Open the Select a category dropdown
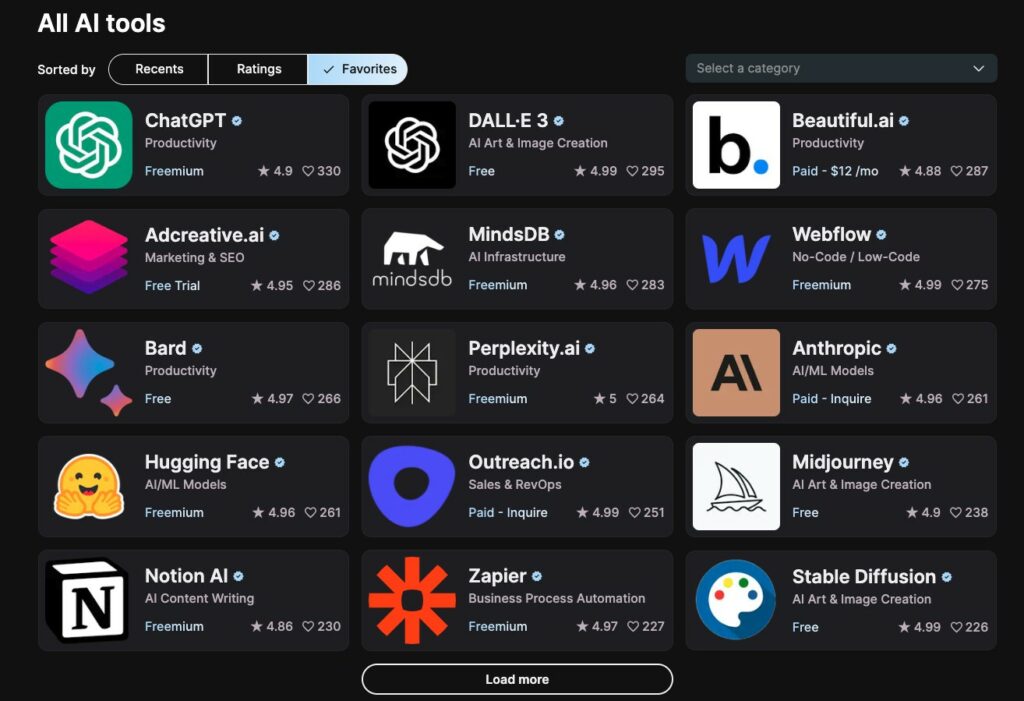This screenshot has height=701, width=1024. 841,69
